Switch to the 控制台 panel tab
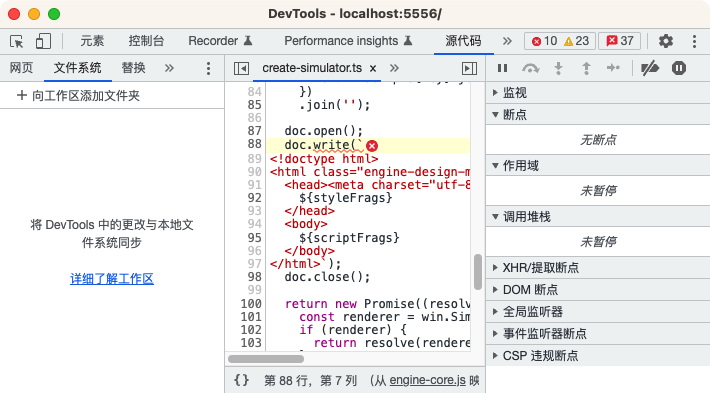Screen dimensions: 710x393 146,41
